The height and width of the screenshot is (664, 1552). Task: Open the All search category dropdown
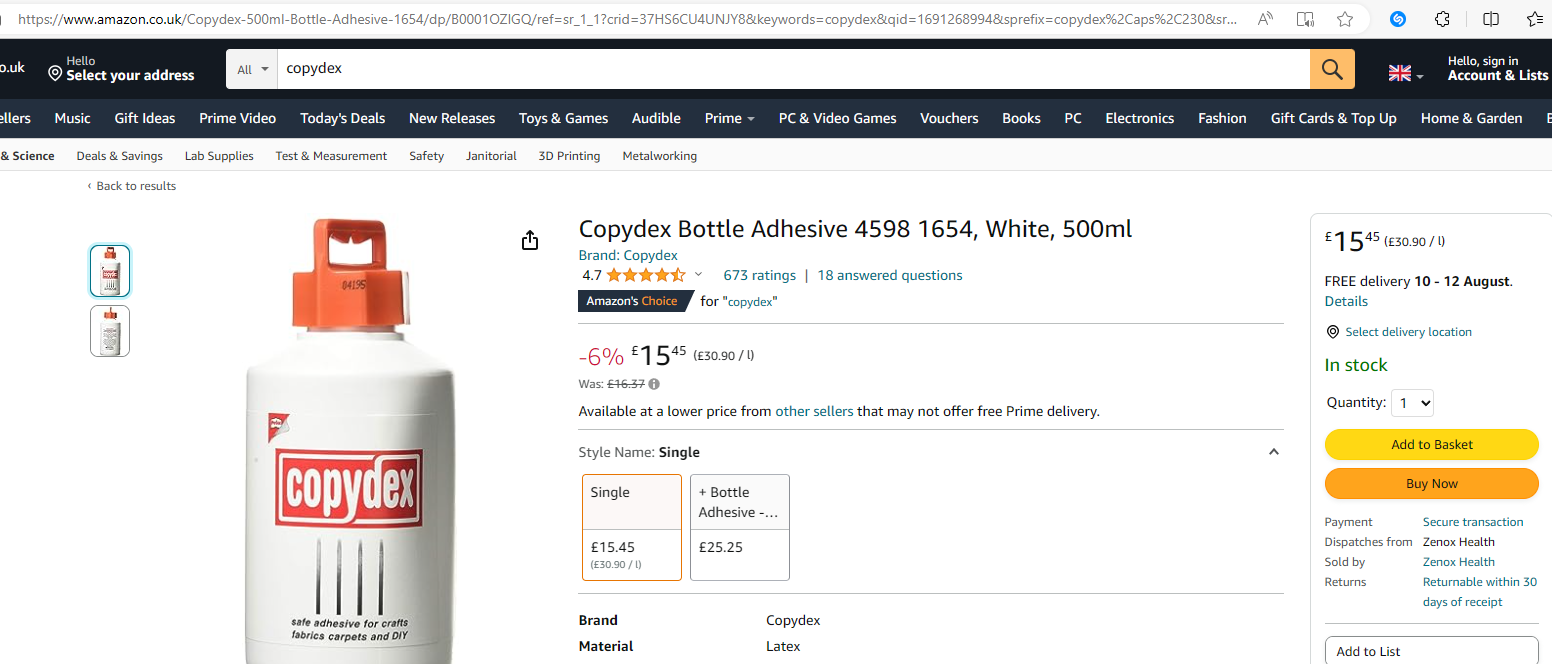[252, 69]
